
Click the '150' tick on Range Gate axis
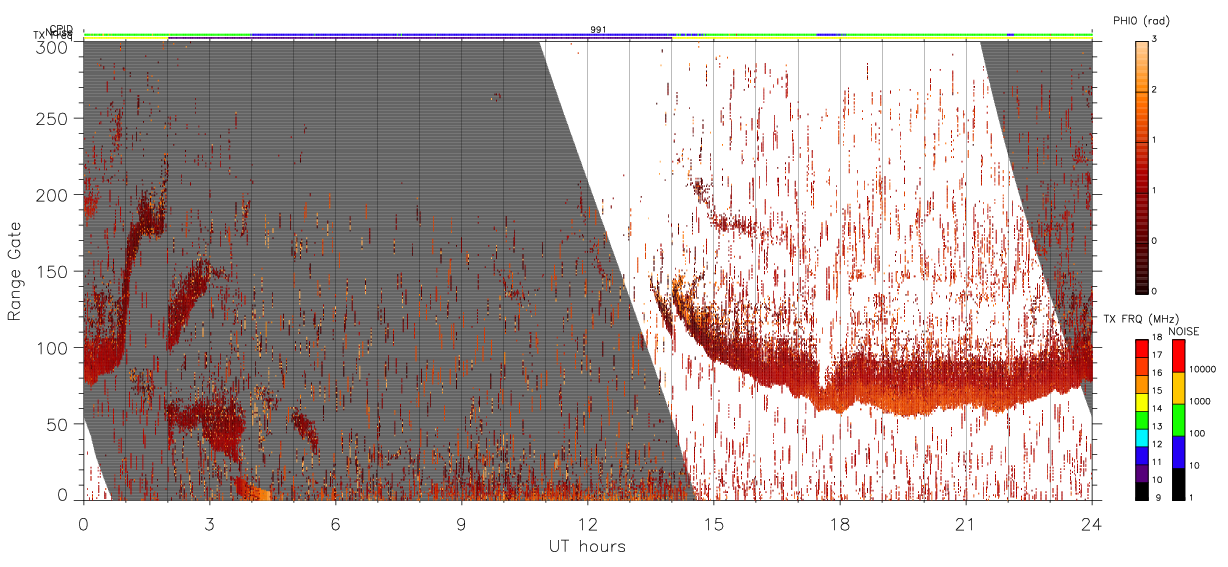coord(53,271)
